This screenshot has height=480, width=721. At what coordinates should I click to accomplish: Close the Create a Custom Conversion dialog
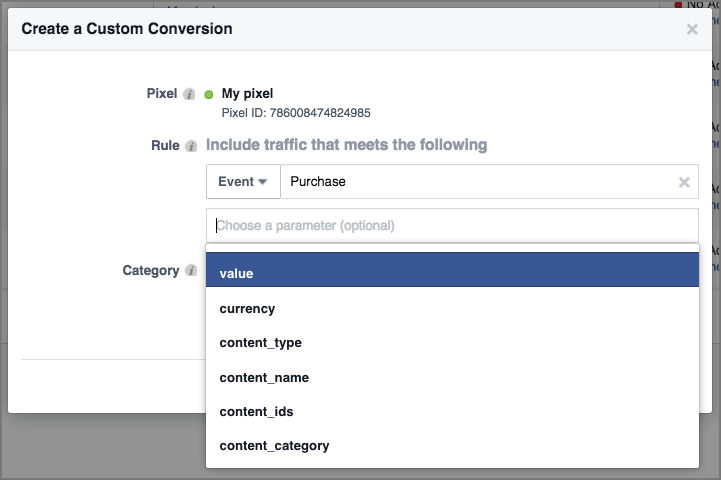point(692,30)
